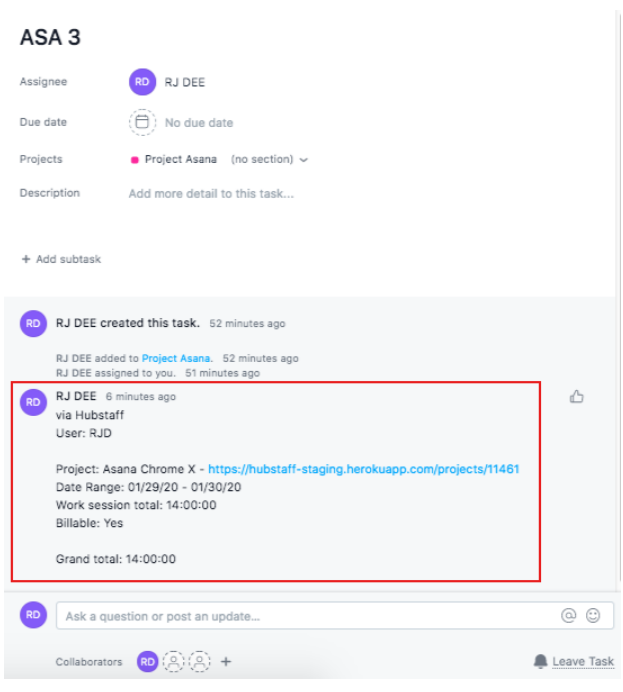Click the @ mention icon in comment box

coord(569,616)
